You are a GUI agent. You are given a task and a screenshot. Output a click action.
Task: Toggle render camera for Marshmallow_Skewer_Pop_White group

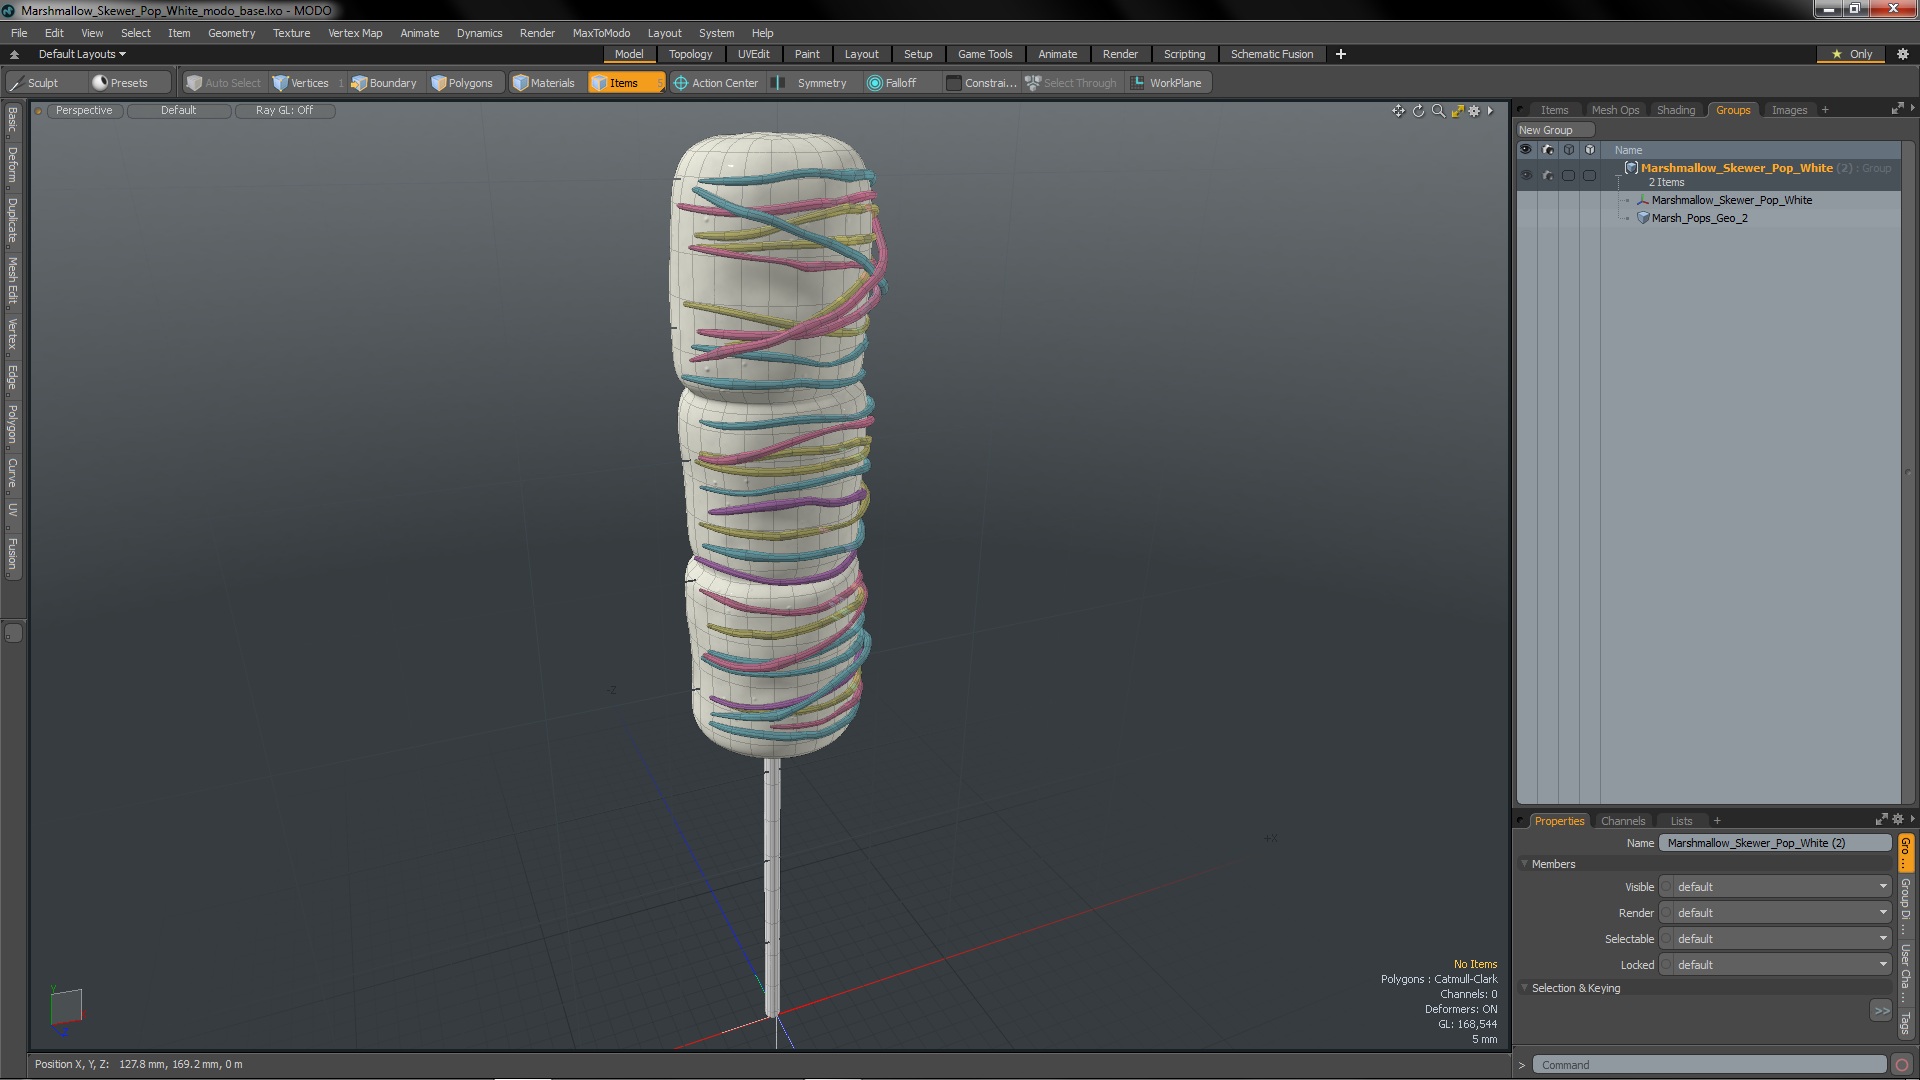1548,175
